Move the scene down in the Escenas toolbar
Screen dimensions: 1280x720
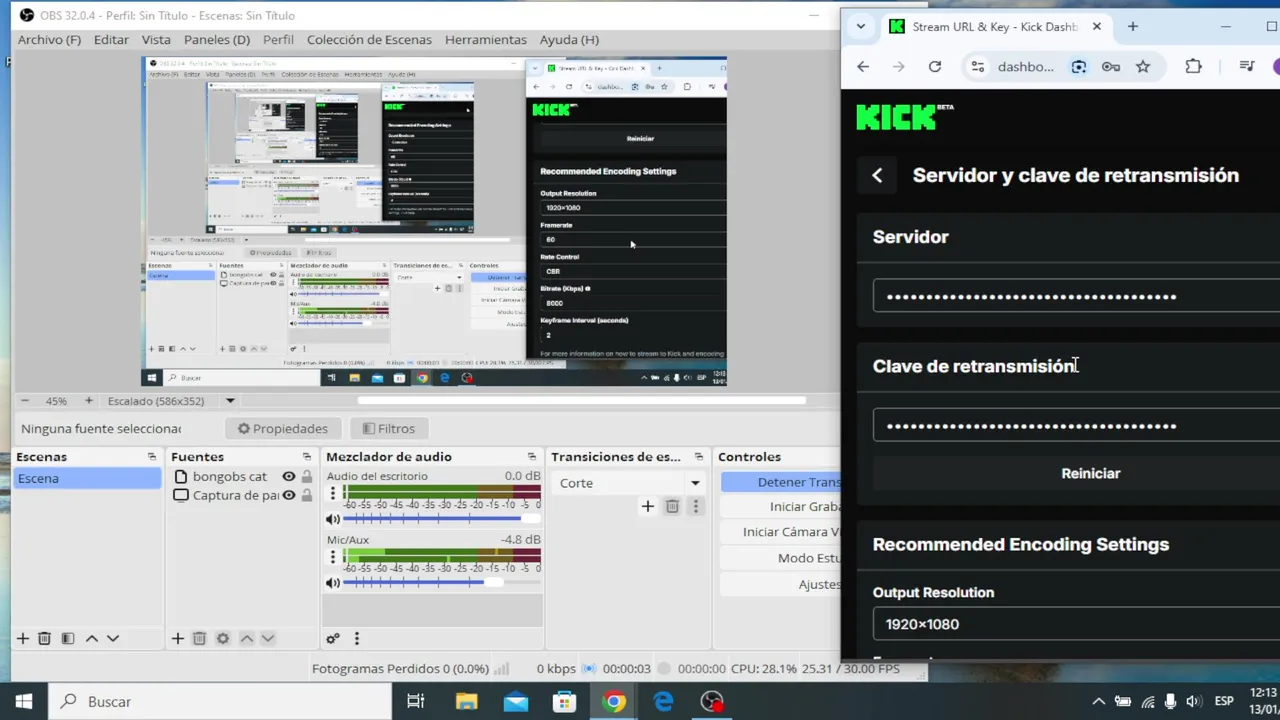[113, 638]
